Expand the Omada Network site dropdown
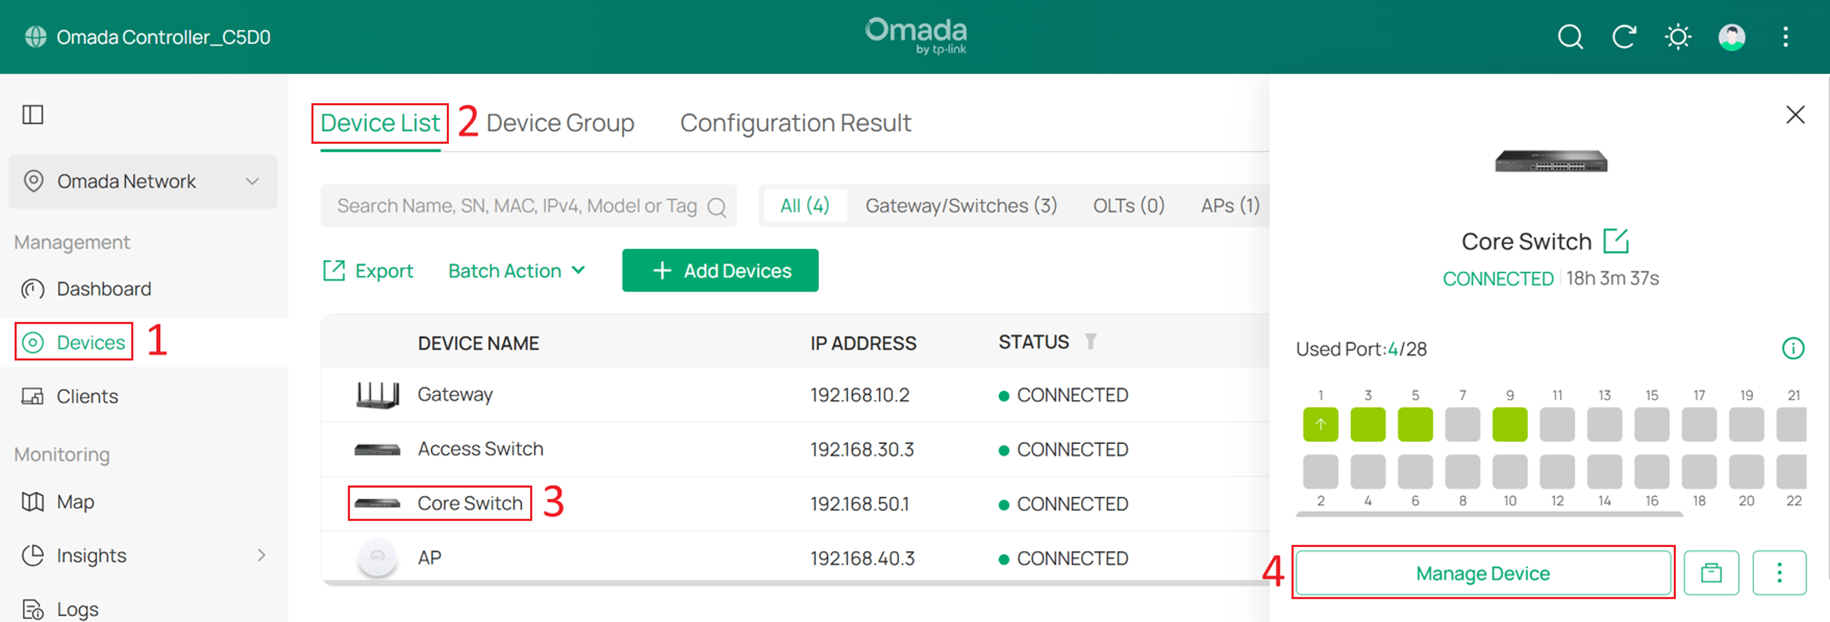Screen dimensions: 1830x622 click(x=143, y=181)
